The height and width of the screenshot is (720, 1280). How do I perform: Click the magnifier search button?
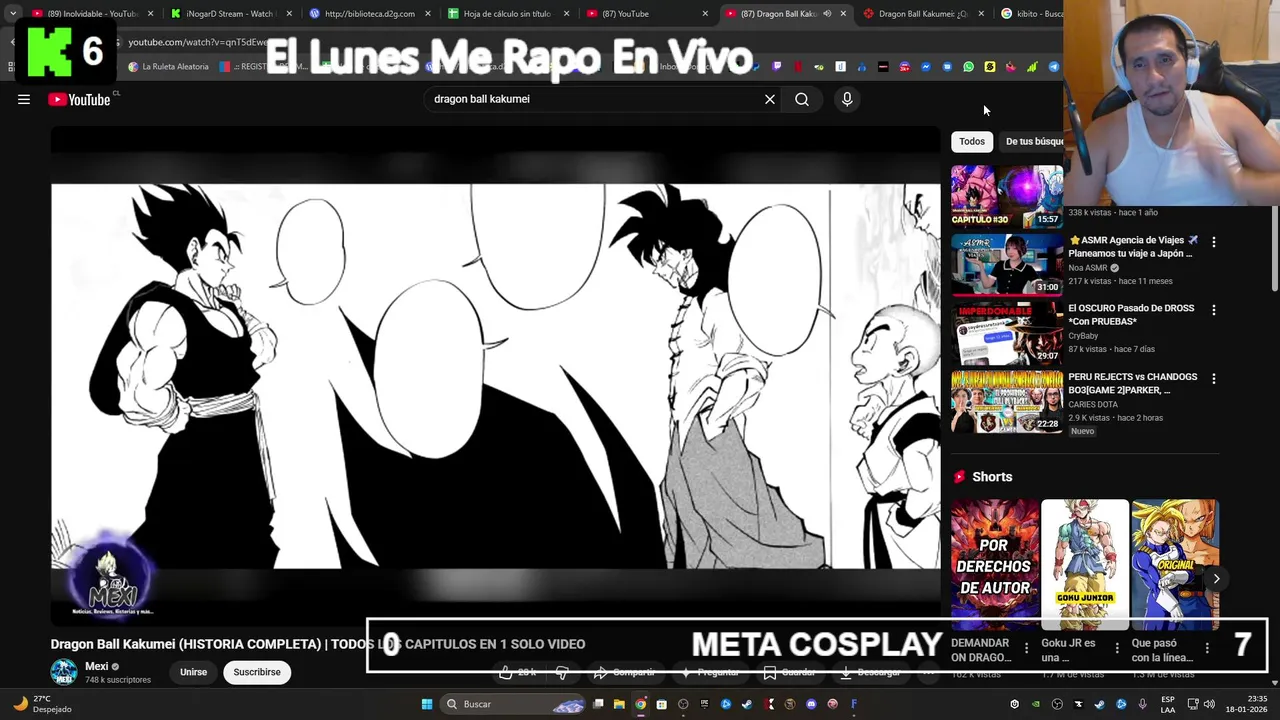pyautogui.click(x=802, y=99)
